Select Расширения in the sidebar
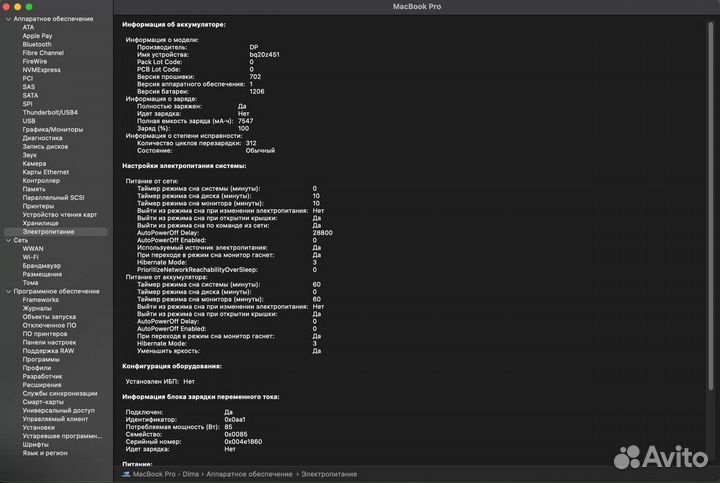Screen dimensions: 720x483 [x=42, y=385]
